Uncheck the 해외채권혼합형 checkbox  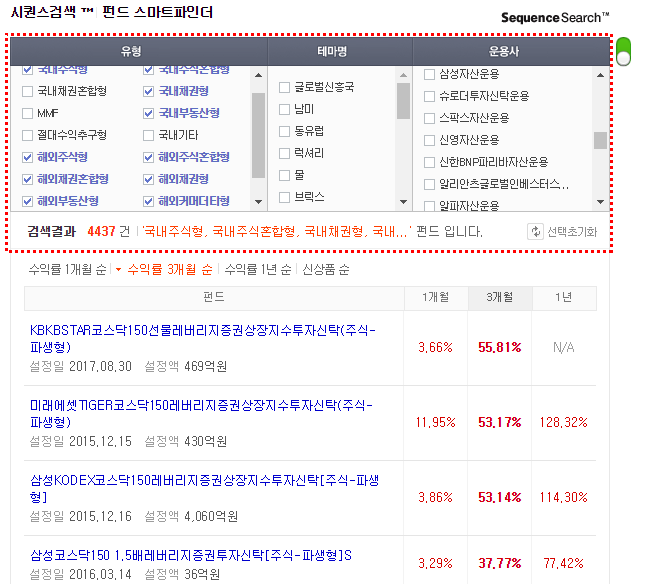click(x=28, y=179)
